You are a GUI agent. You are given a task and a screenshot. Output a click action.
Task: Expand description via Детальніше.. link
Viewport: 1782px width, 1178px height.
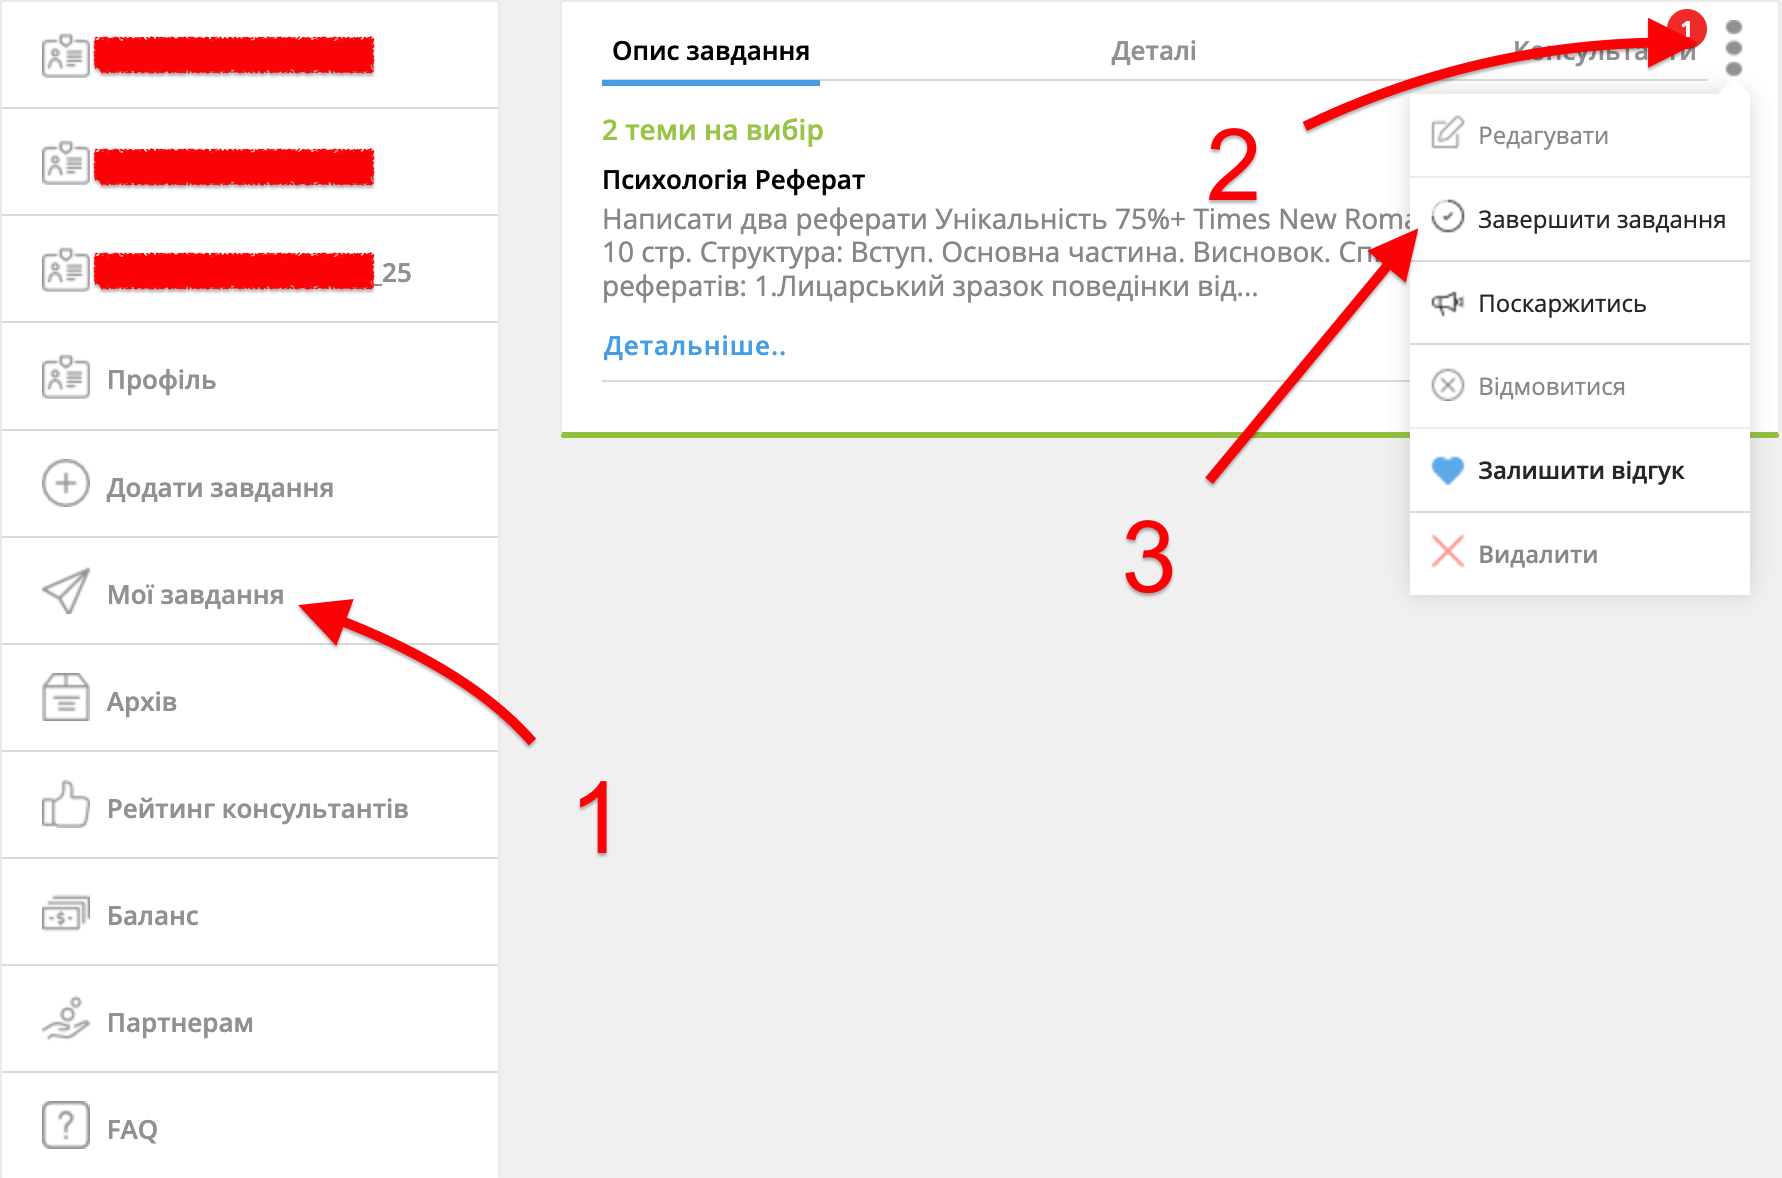[x=694, y=346]
